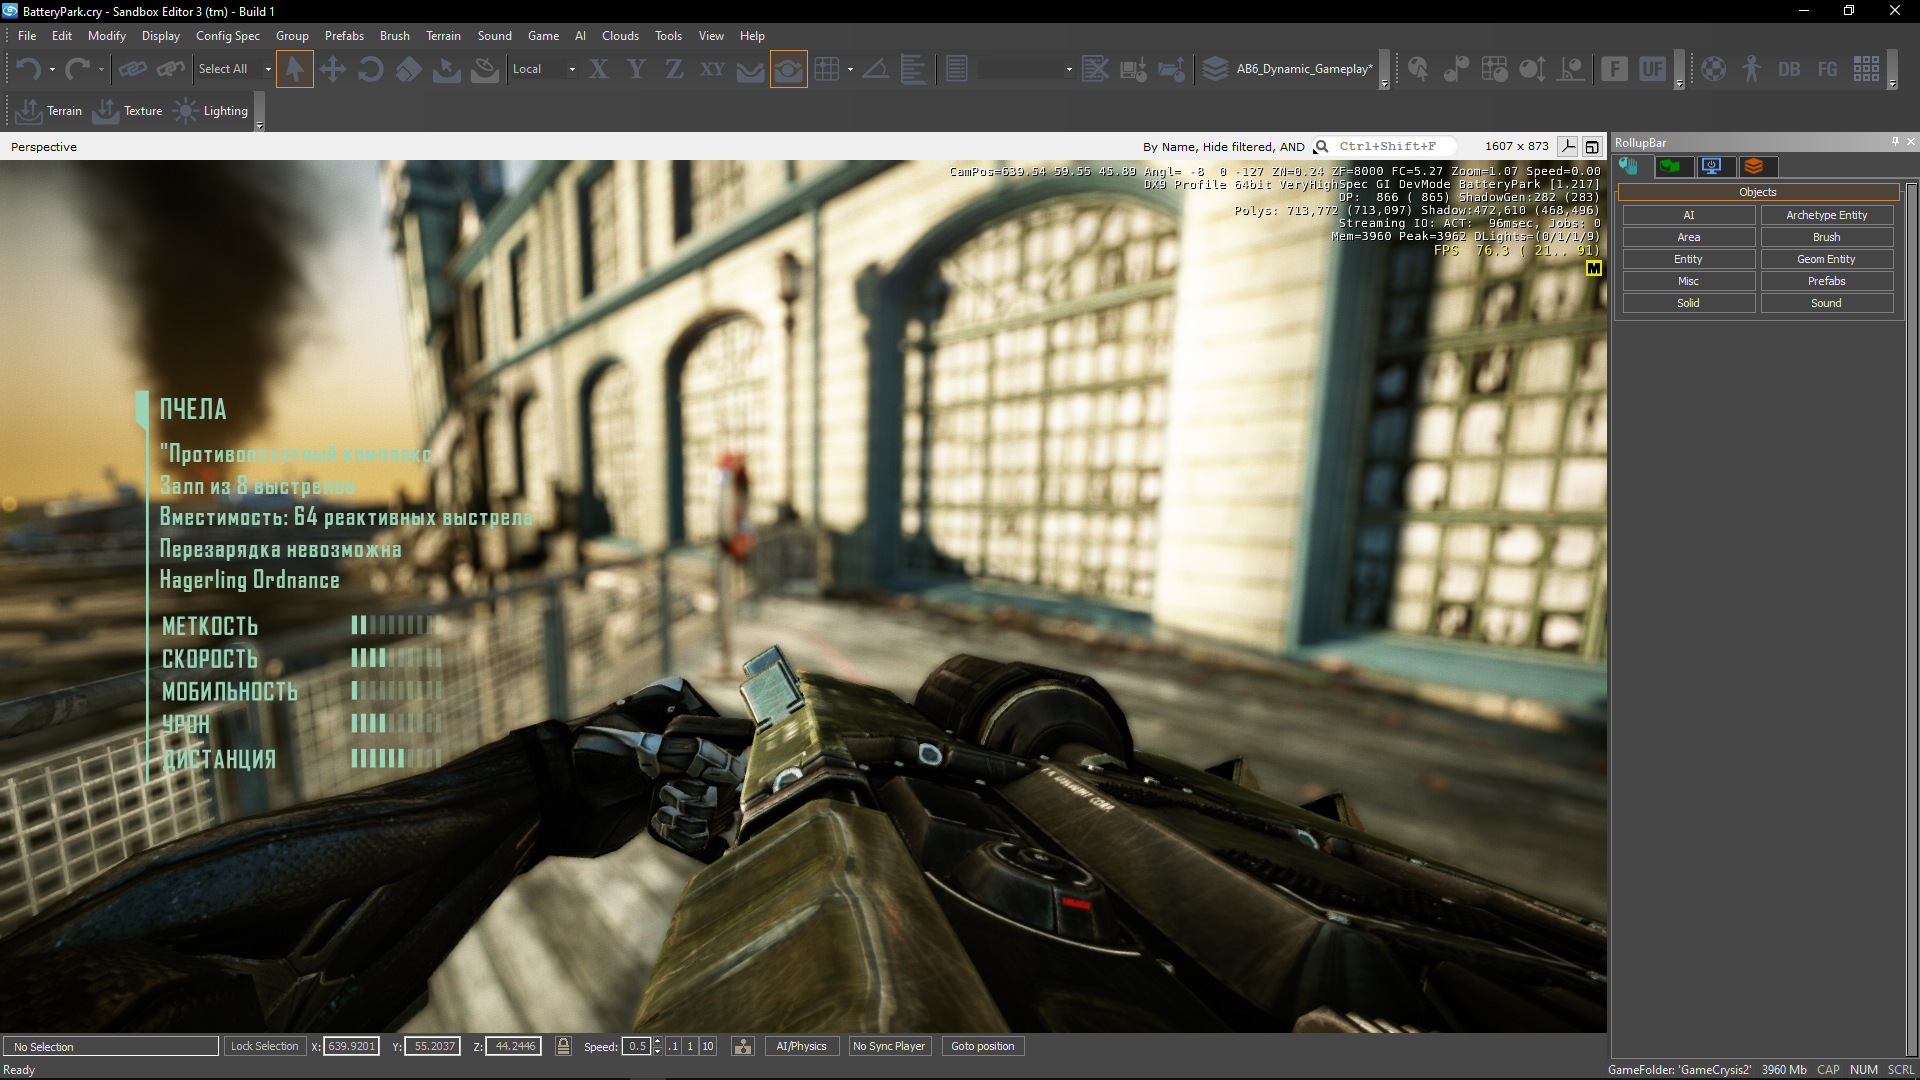Activate the Rotate tool
Viewport: 1920px width, 1080px height.
(370, 69)
